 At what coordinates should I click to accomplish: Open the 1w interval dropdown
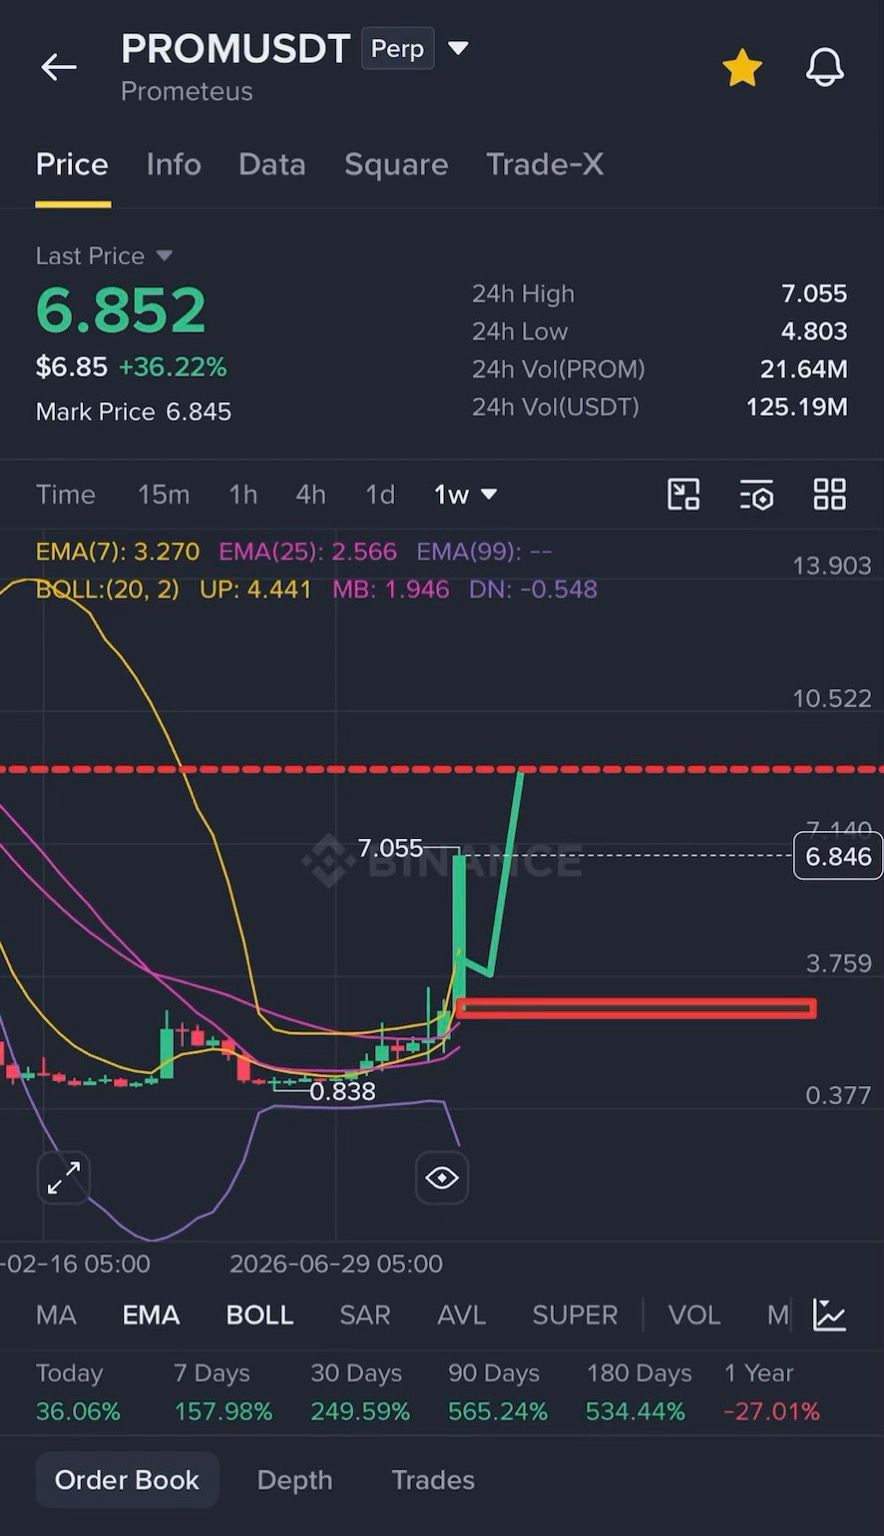tap(465, 494)
